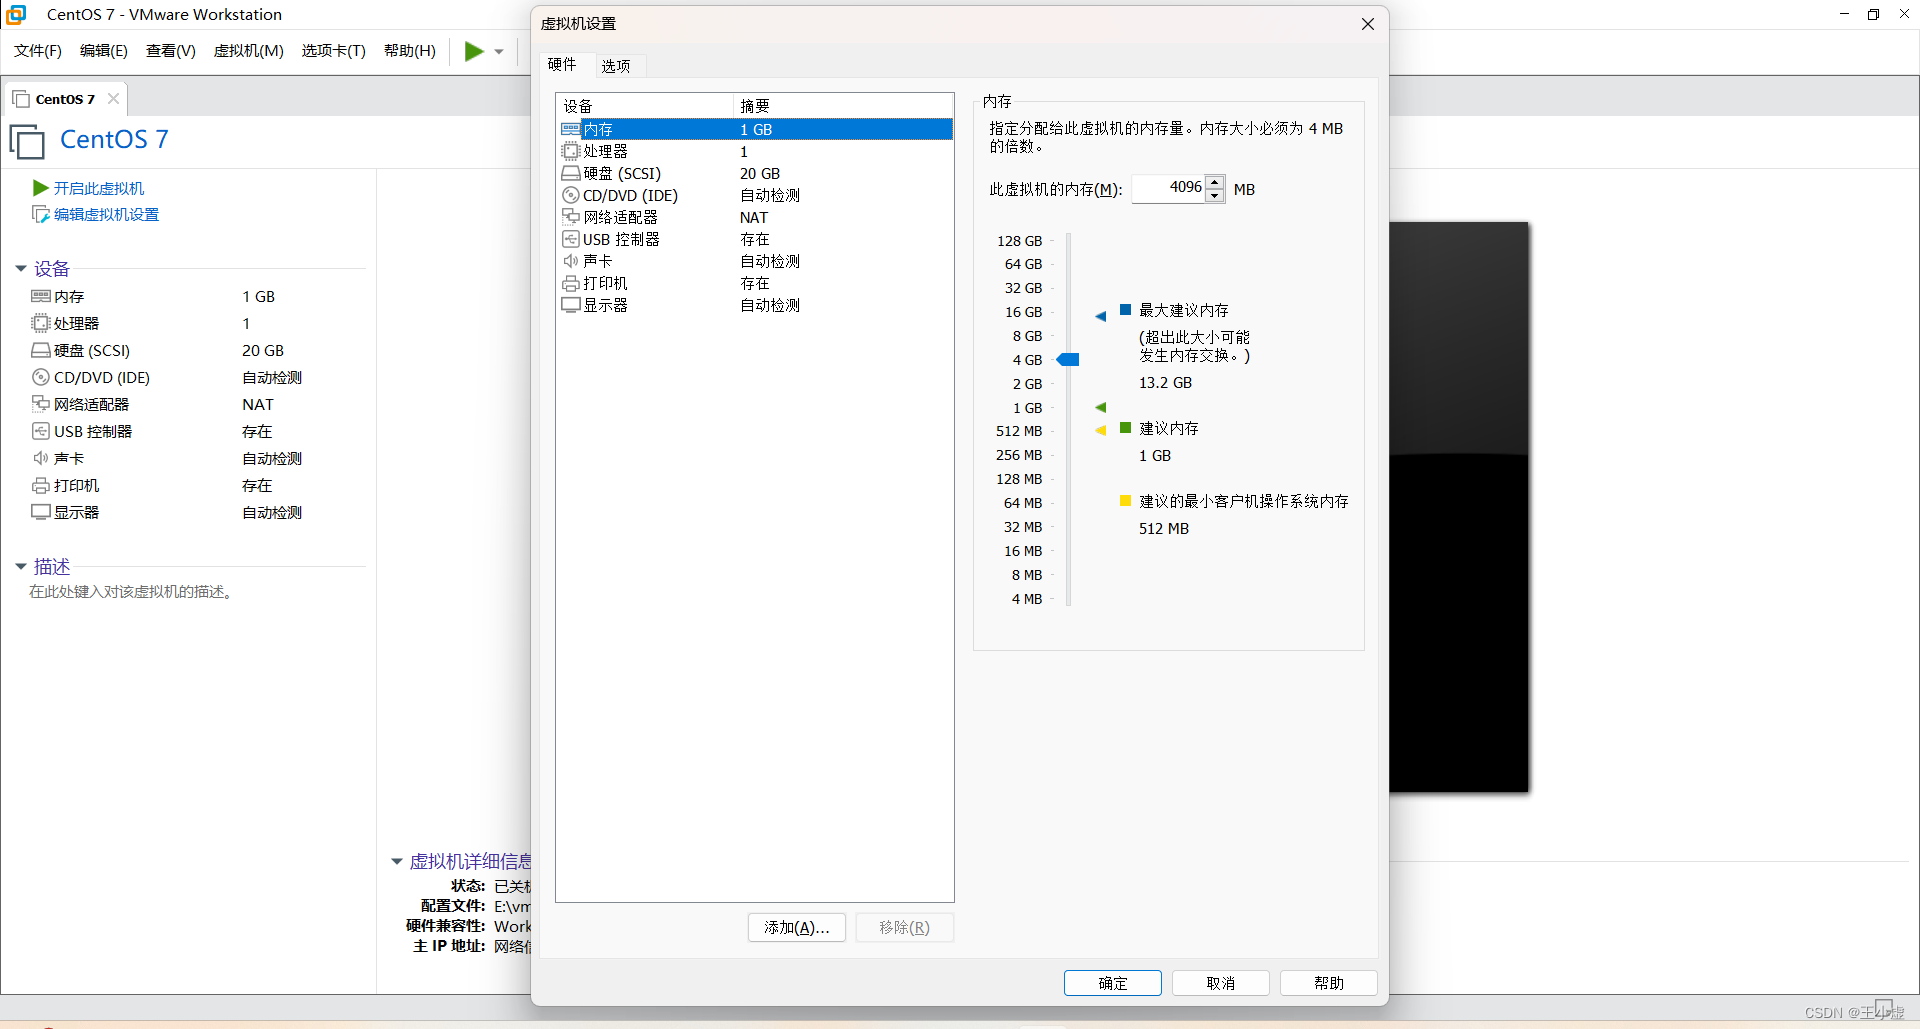Image resolution: width=1920 pixels, height=1029 pixels.
Task: Click memory icon in main window device panel
Action: coord(41,296)
